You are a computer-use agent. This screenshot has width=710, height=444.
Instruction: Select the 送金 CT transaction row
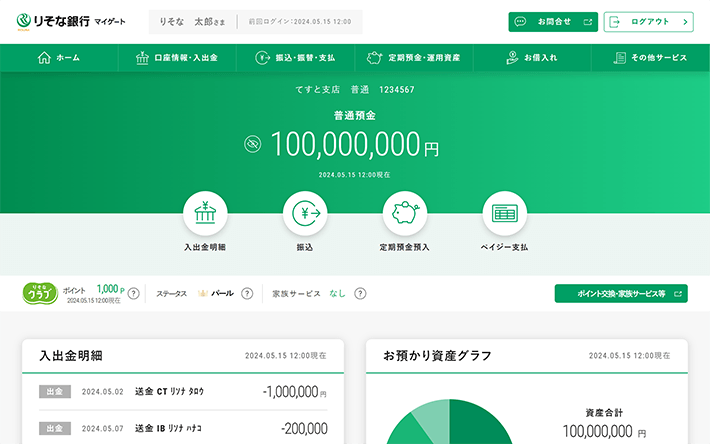tap(183, 391)
